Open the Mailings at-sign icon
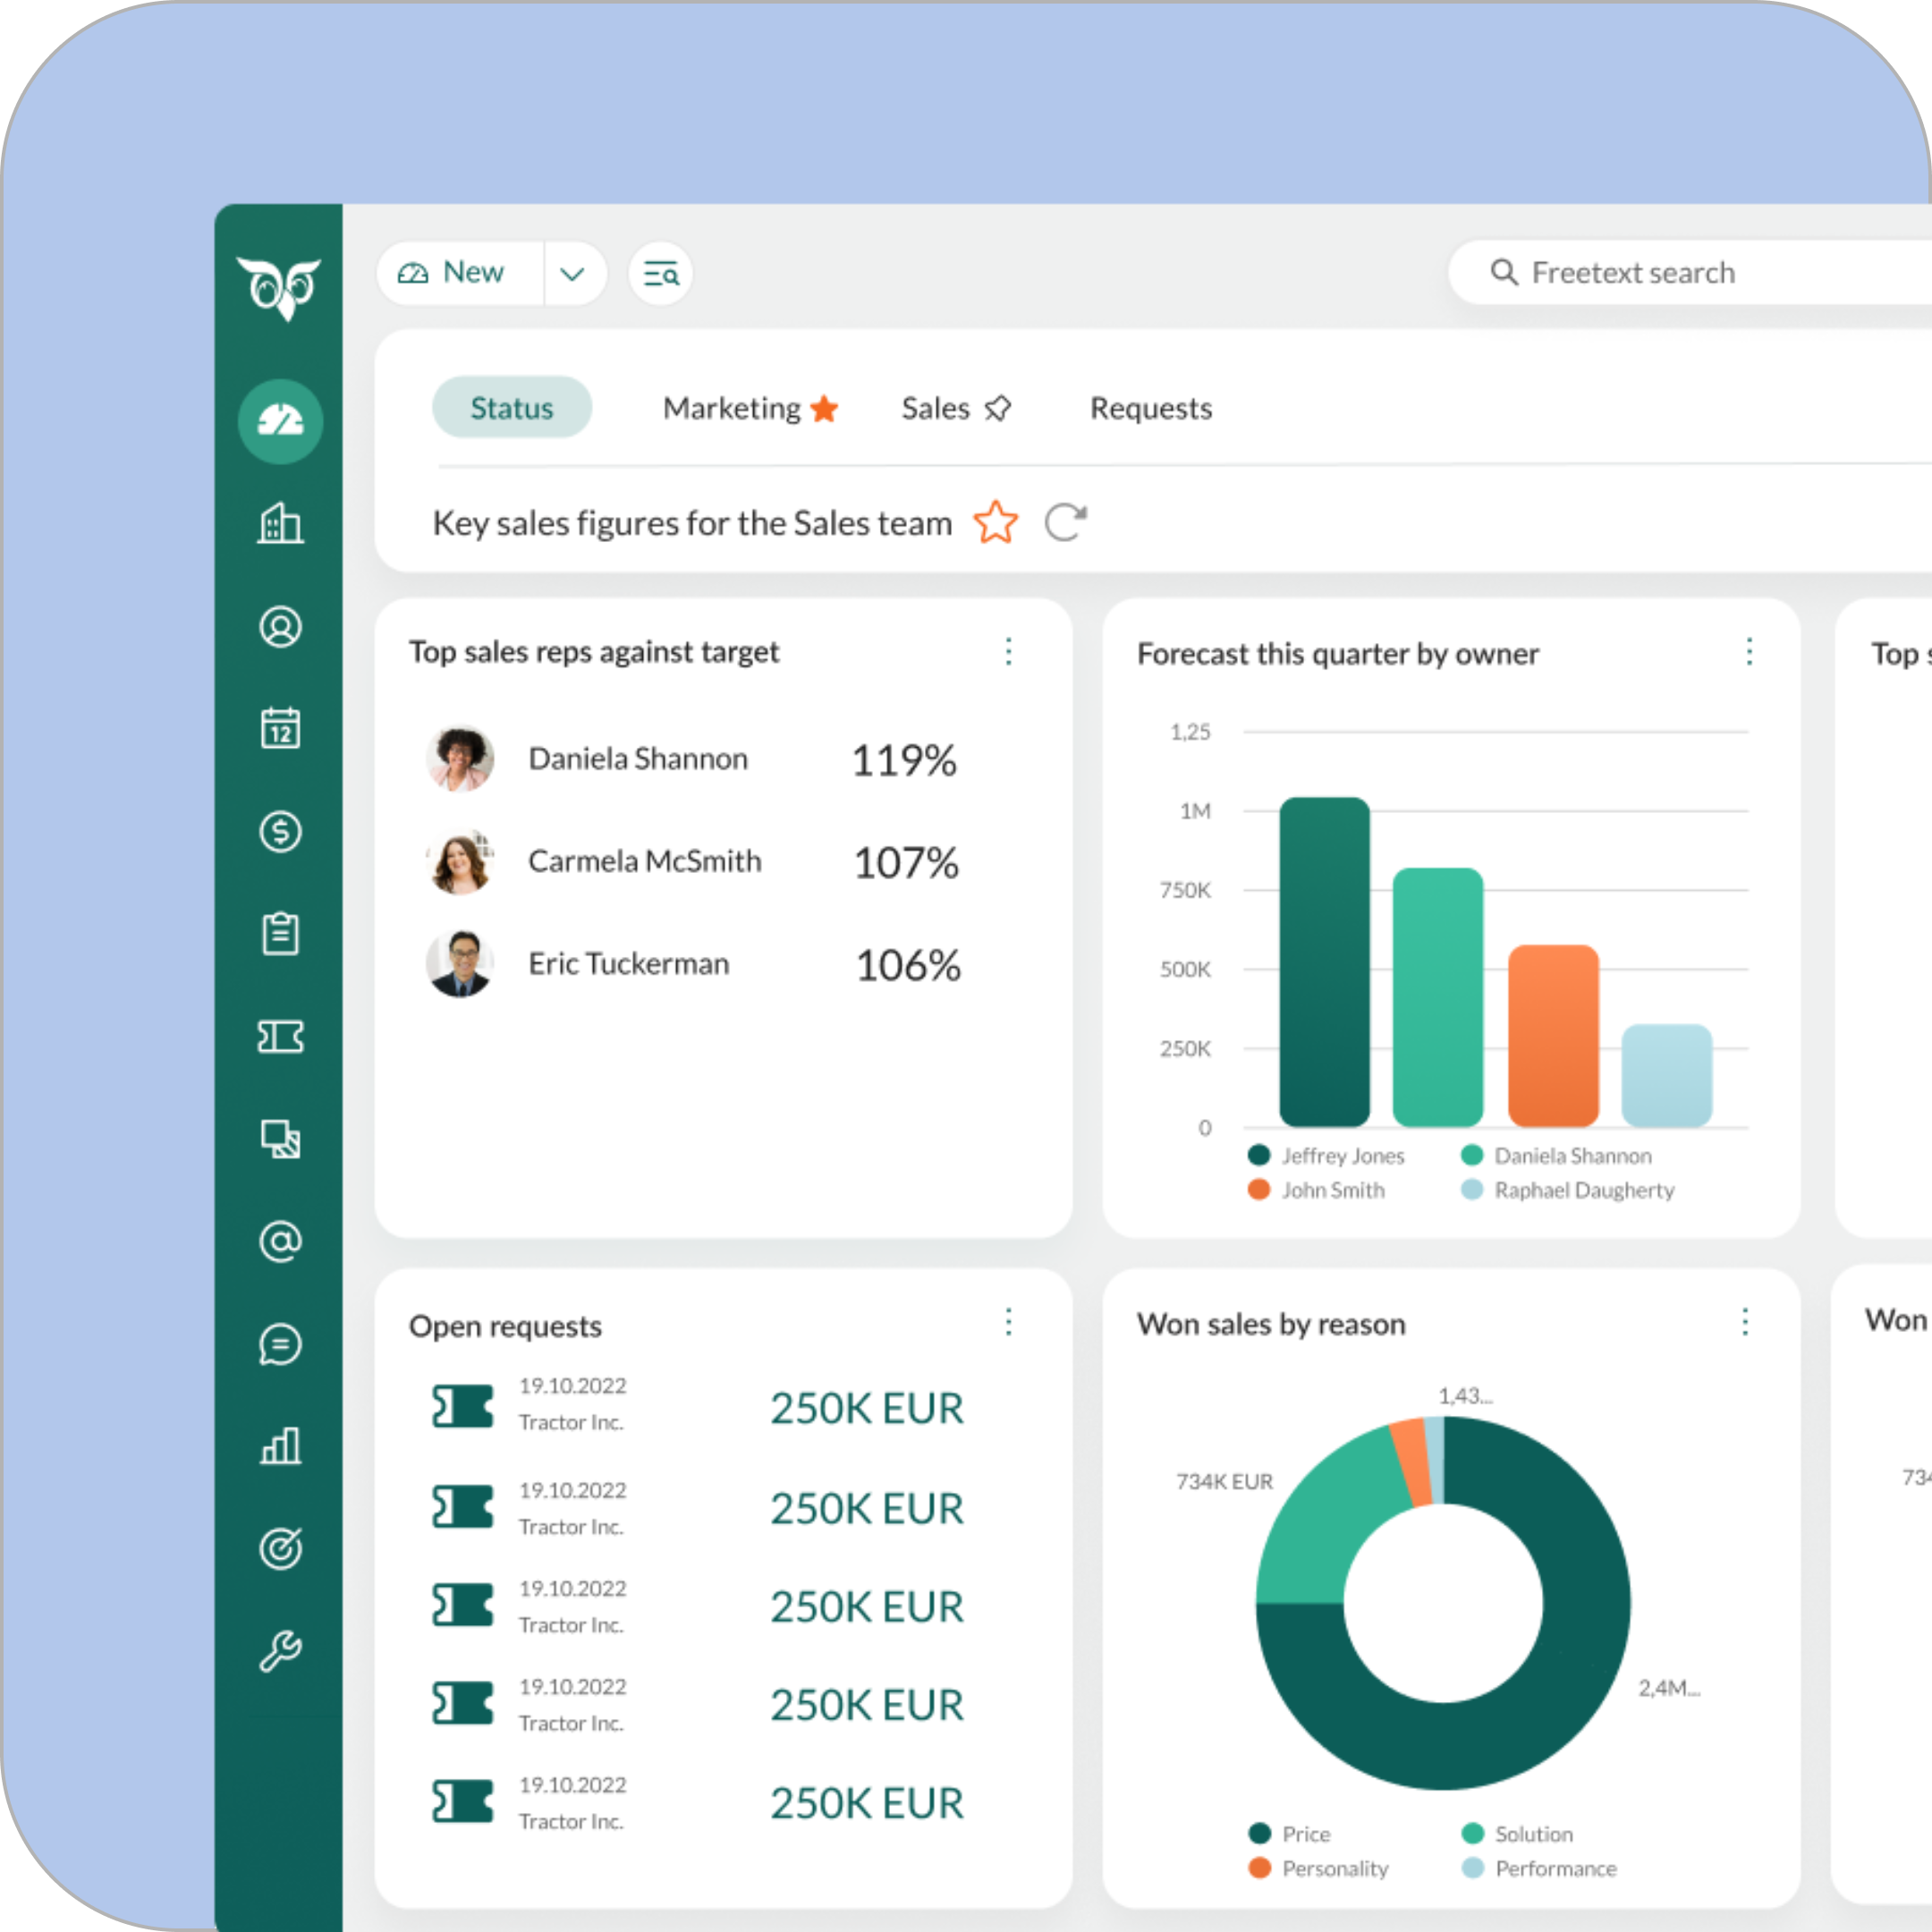The width and height of the screenshot is (1932, 1932). click(280, 1242)
